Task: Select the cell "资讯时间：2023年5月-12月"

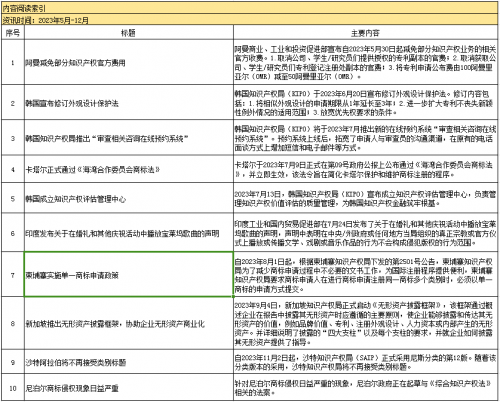Action: (250, 20)
